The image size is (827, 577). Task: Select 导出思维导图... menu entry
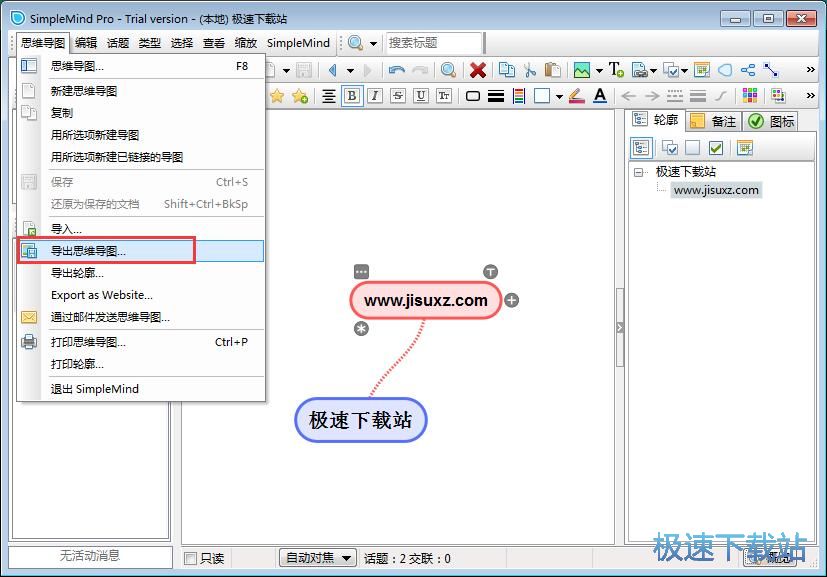[x=141, y=251]
